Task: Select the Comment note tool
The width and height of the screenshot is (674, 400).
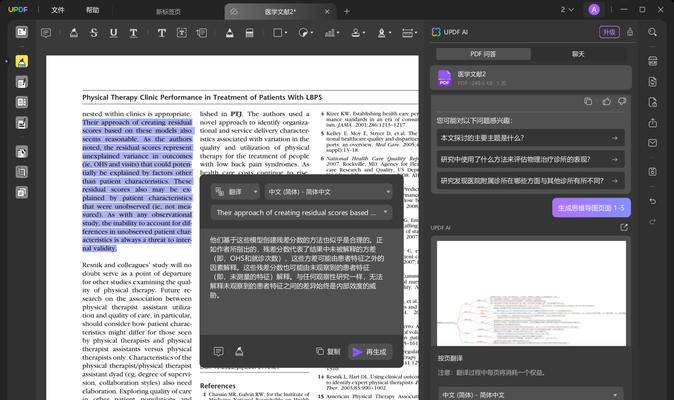Action: 46,33
